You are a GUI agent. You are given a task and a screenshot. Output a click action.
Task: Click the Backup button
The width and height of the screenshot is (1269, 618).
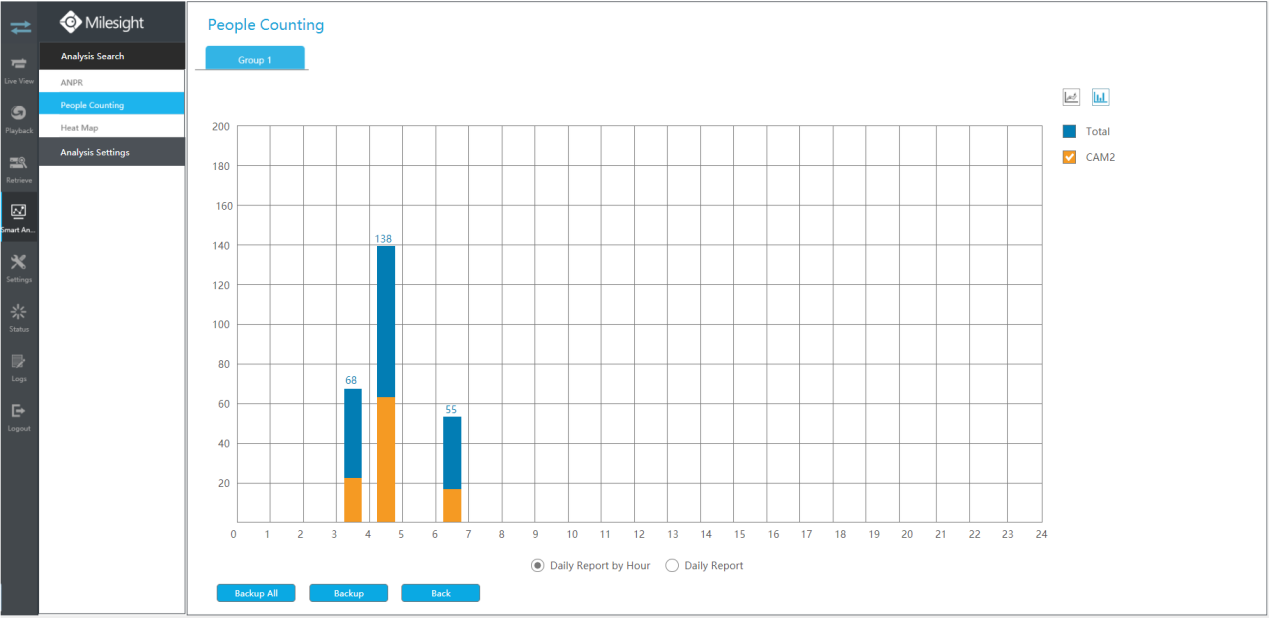coord(349,593)
